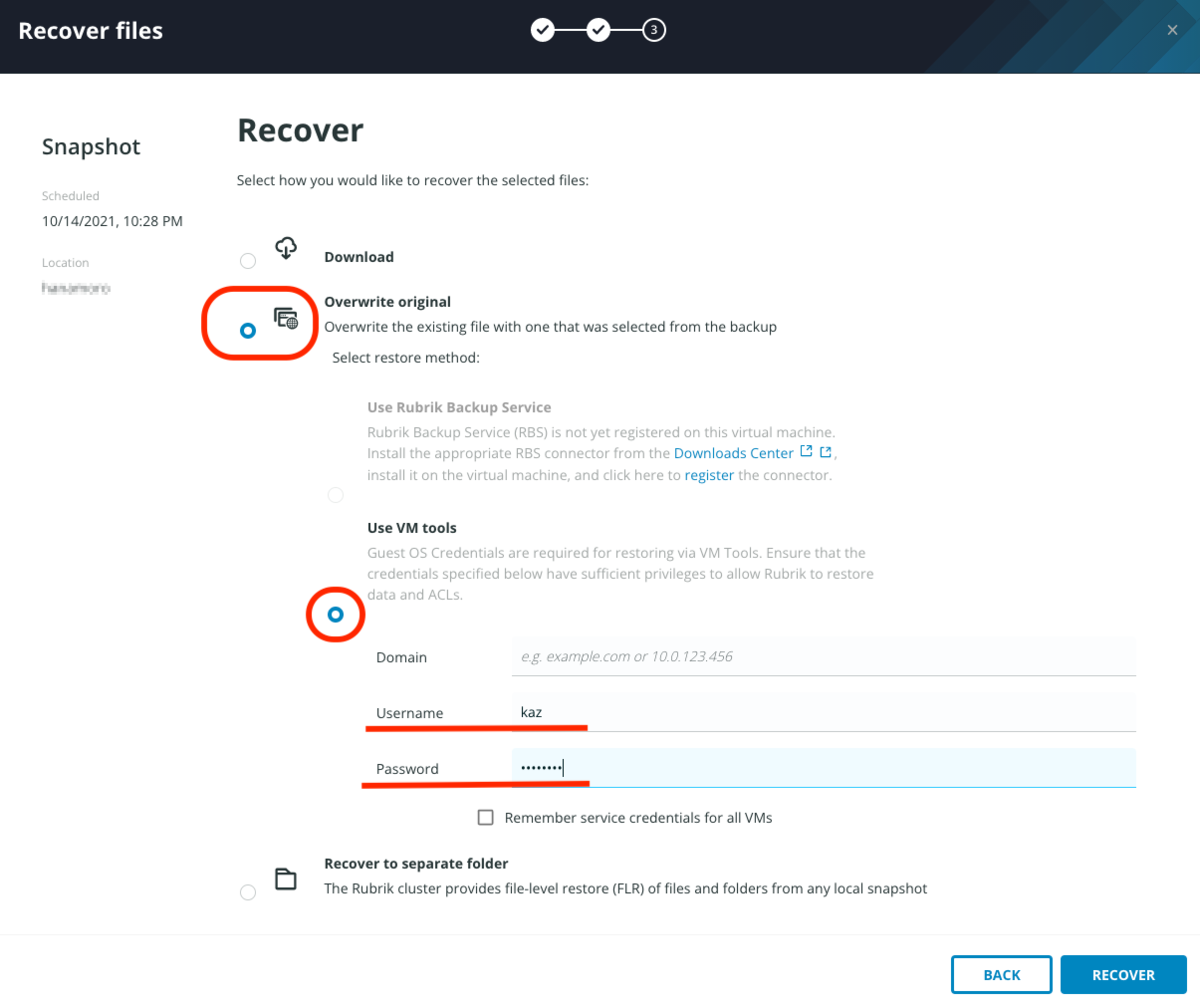The height and width of the screenshot is (1004, 1200).
Task: Select the Use VM tools radio button
Action: coord(336,614)
